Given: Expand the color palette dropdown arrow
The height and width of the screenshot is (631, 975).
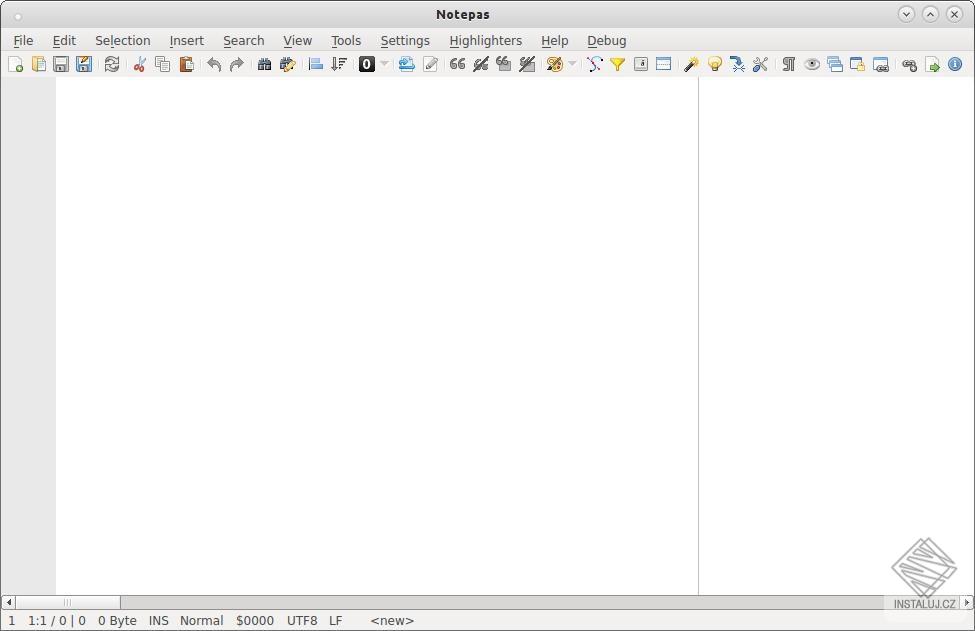Looking at the screenshot, I should tap(572, 64).
